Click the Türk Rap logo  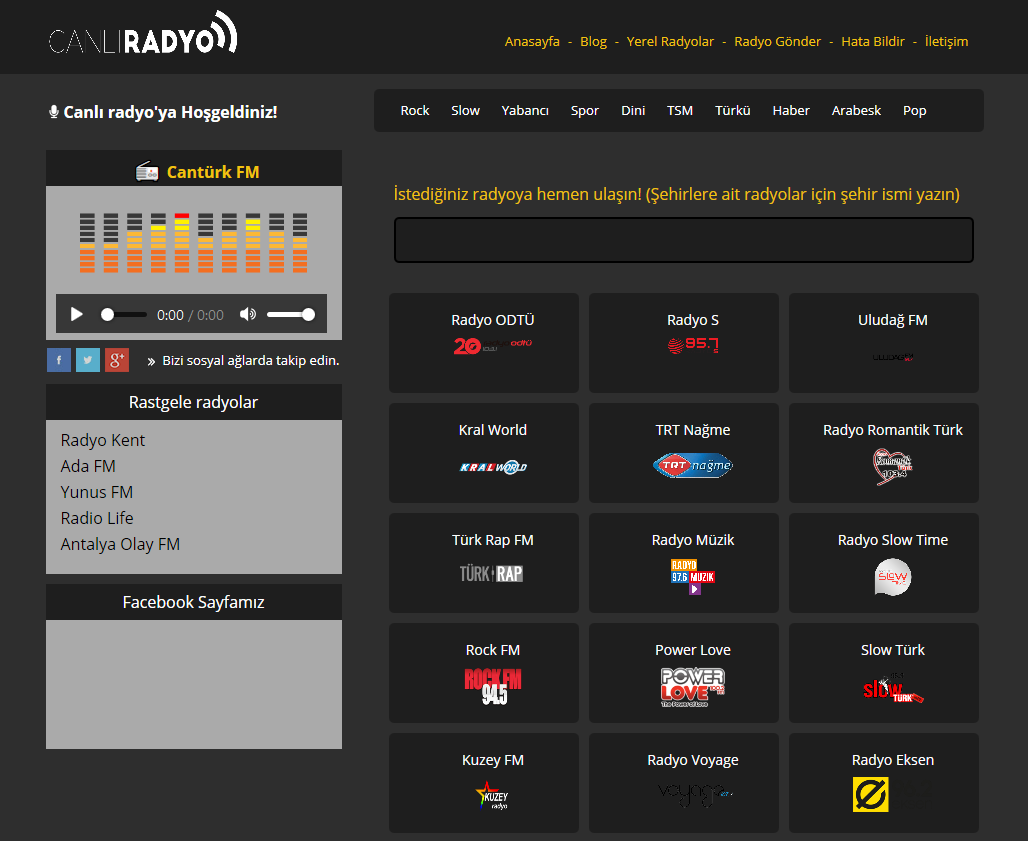coord(491,574)
